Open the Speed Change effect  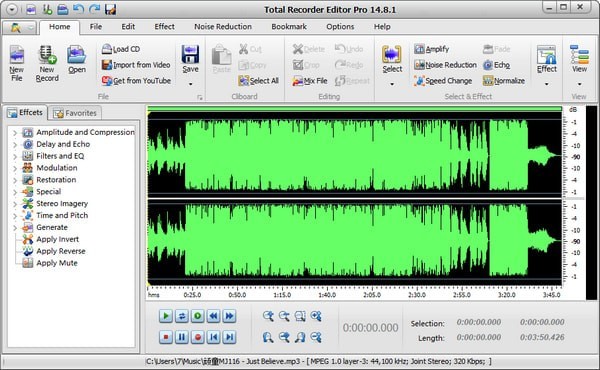coord(443,81)
